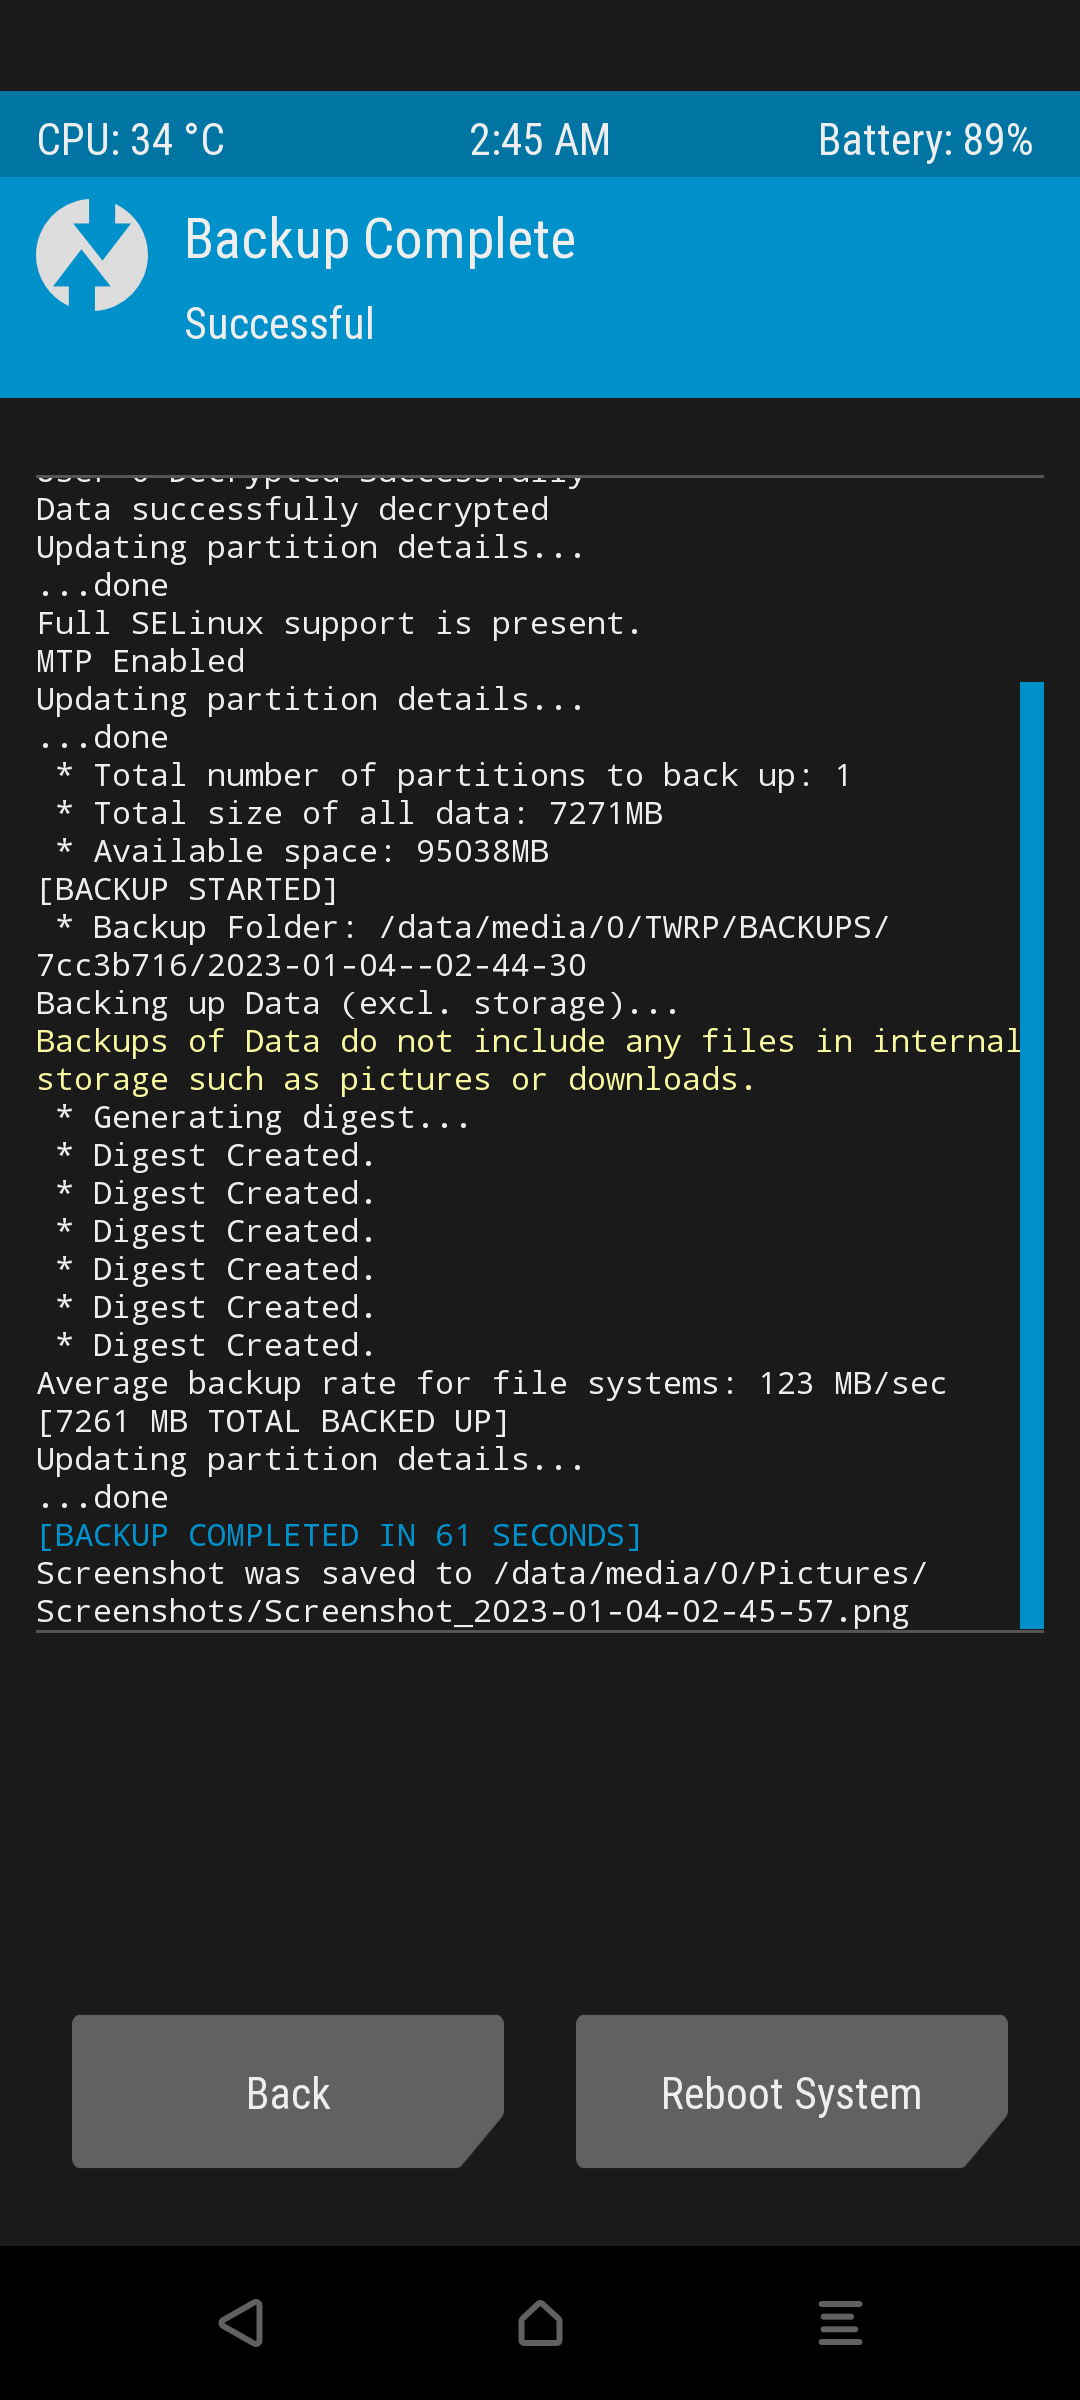Tap the yellow internal storage warning text

pos(529,1060)
